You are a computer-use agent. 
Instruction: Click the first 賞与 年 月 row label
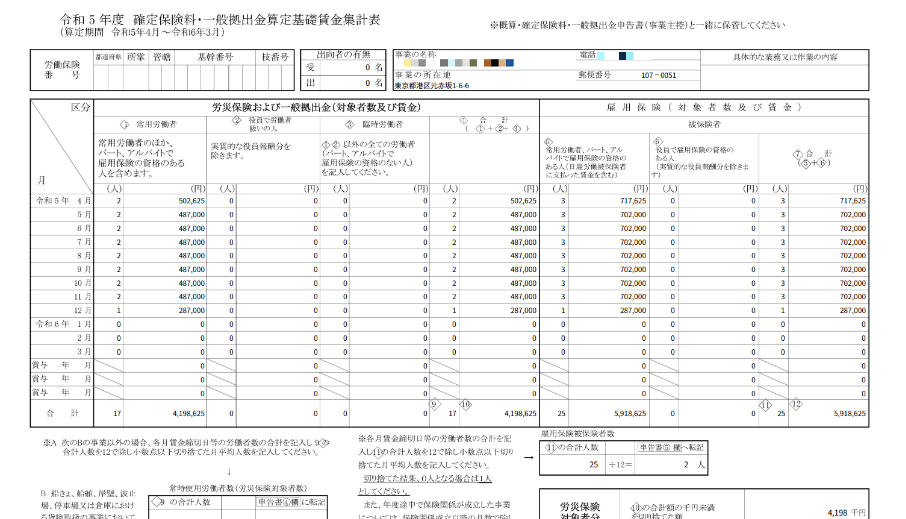click(x=61, y=365)
